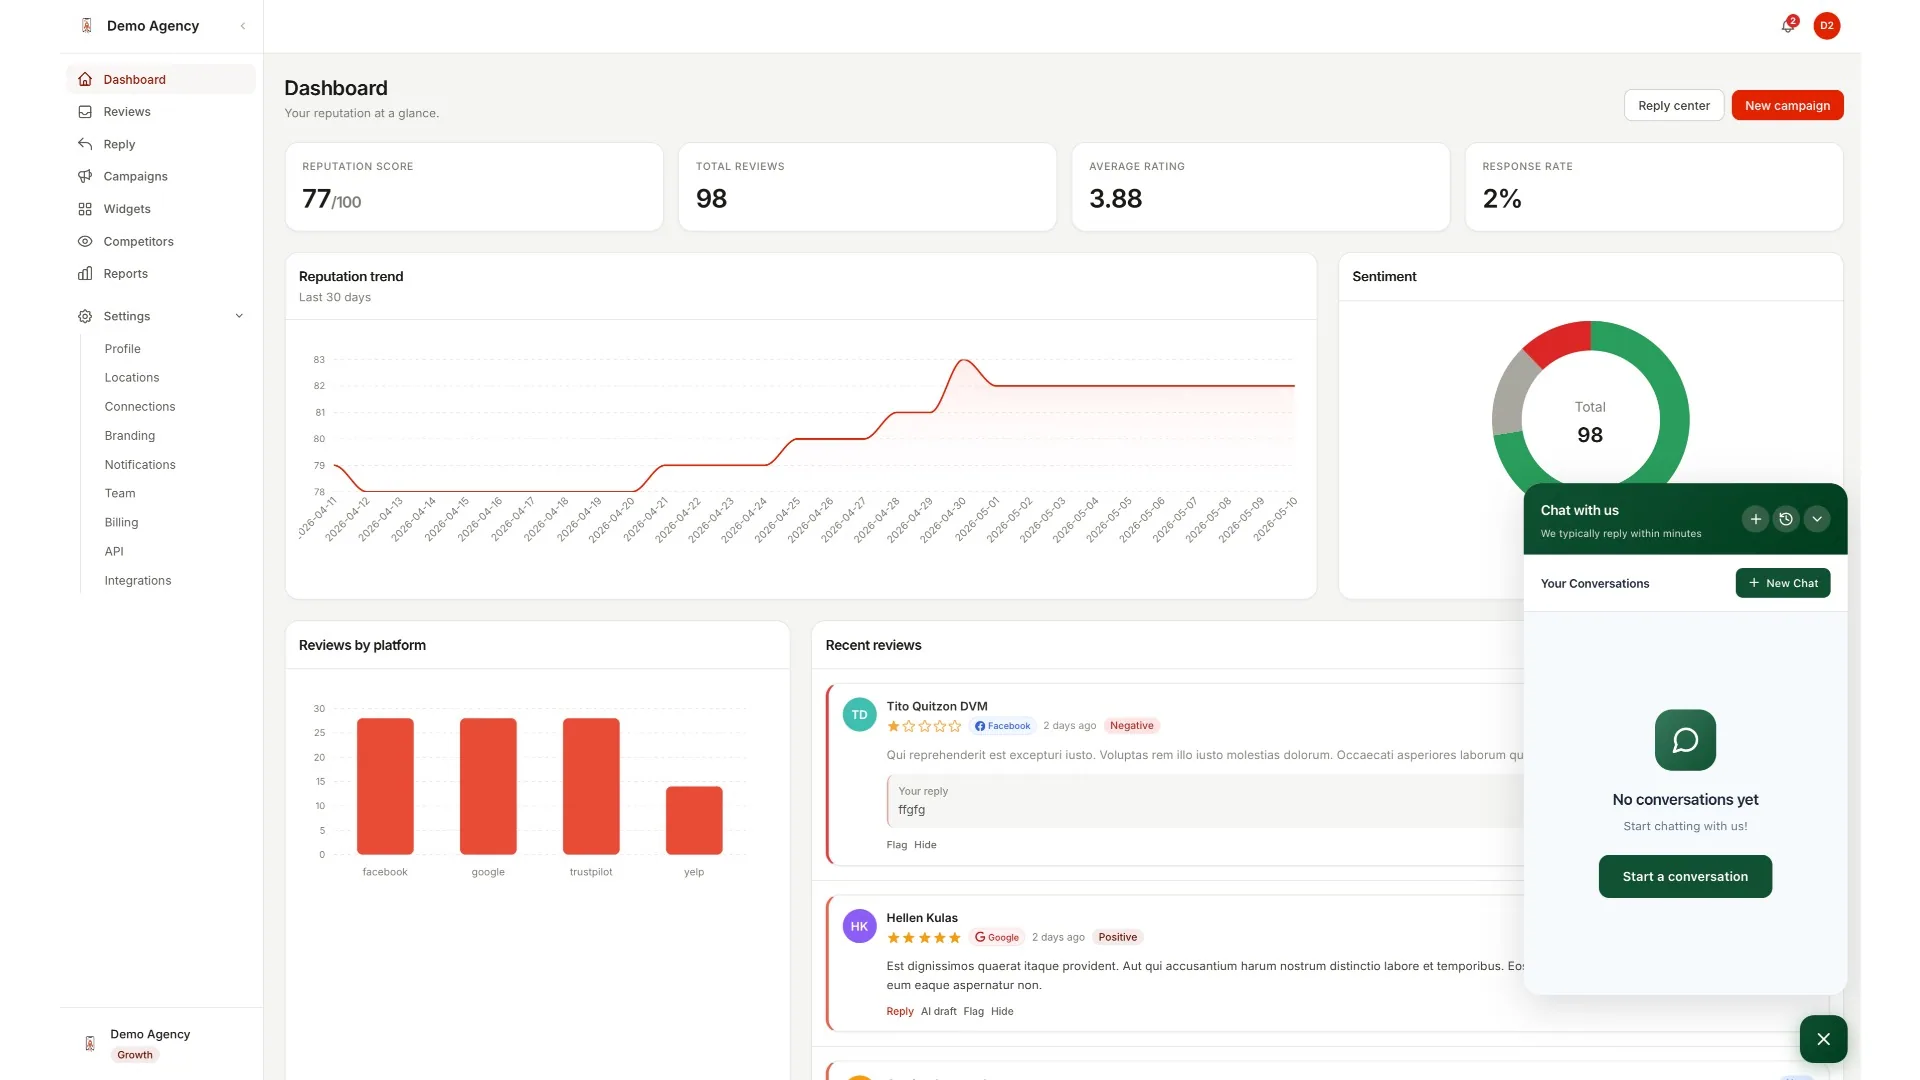Click the chat bubble icon in widget
This screenshot has width=1920, height=1080.
(1685, 740)
